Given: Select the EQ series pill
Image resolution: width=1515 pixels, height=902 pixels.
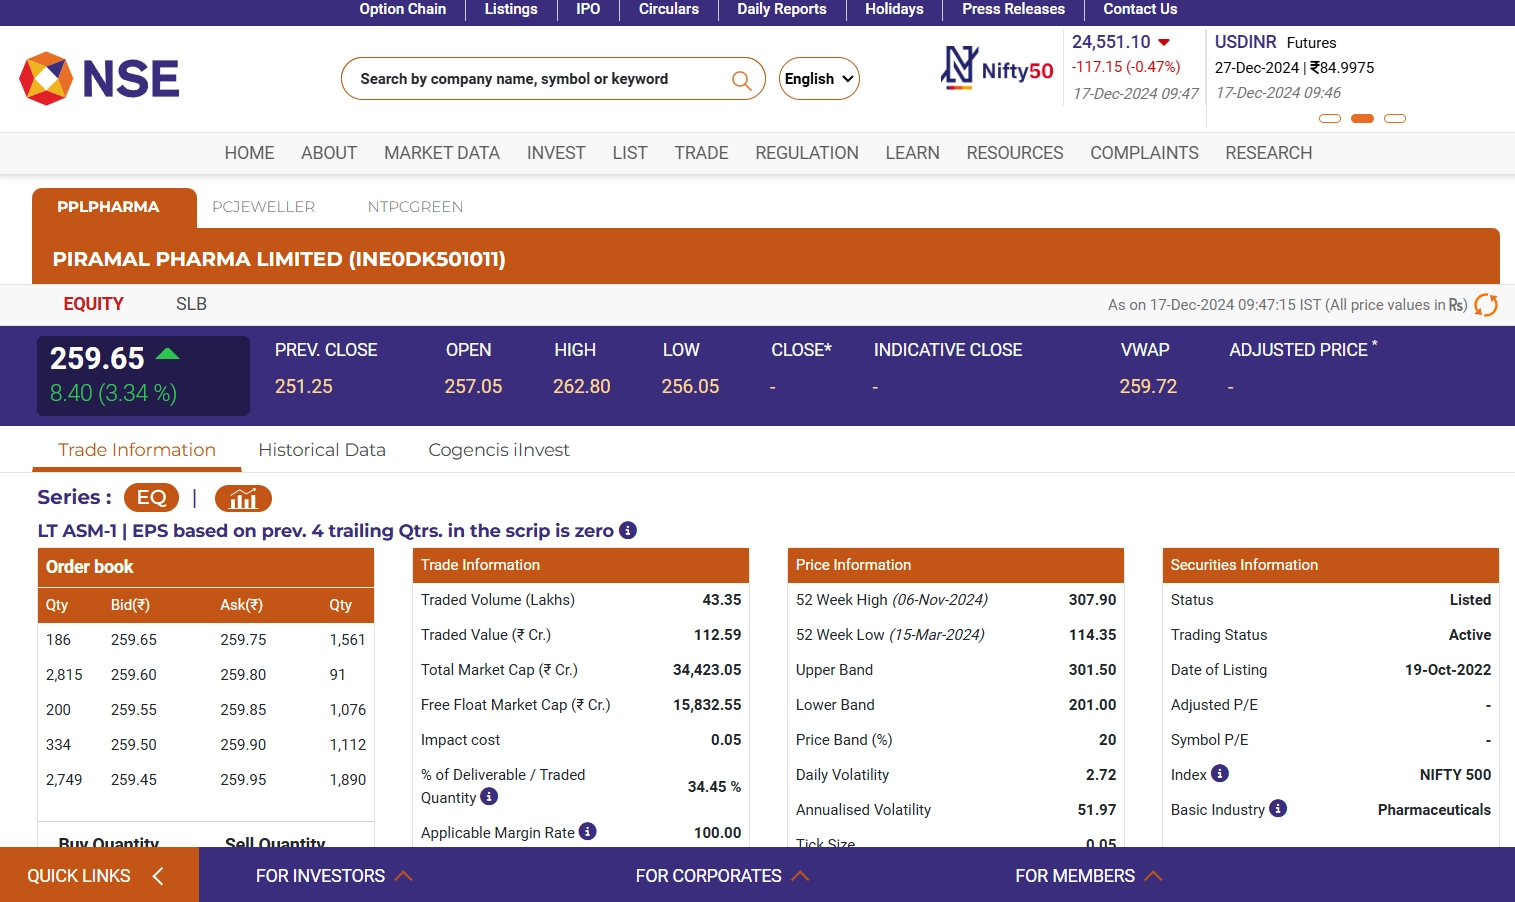Looking at the screenshot, I should pyautogui.click(x=151, y=498).
